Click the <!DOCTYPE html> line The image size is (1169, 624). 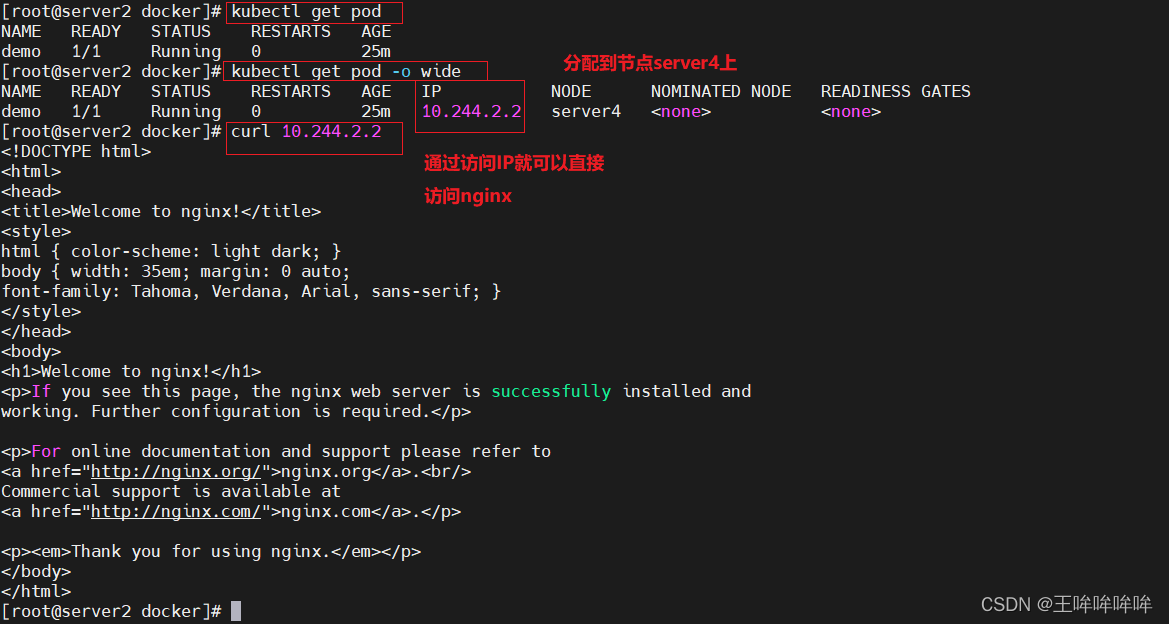pos(76,151)
